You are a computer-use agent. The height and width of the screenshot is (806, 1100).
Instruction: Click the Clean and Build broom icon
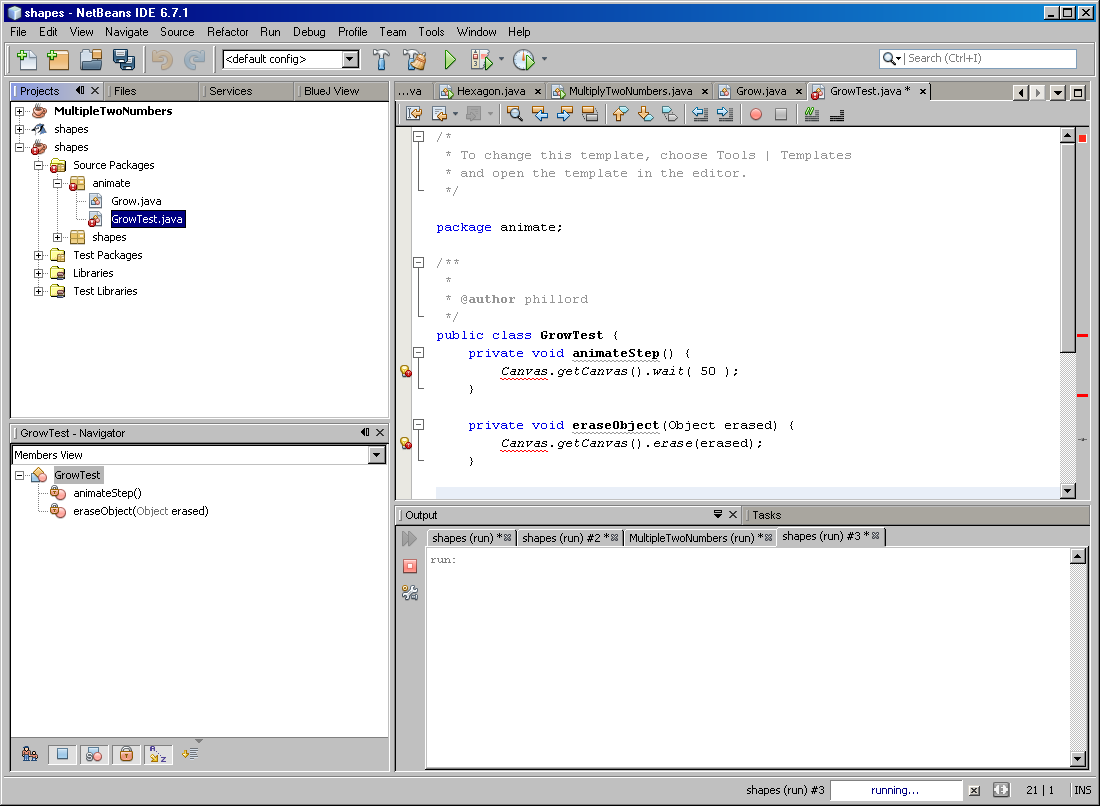[414, 60]
